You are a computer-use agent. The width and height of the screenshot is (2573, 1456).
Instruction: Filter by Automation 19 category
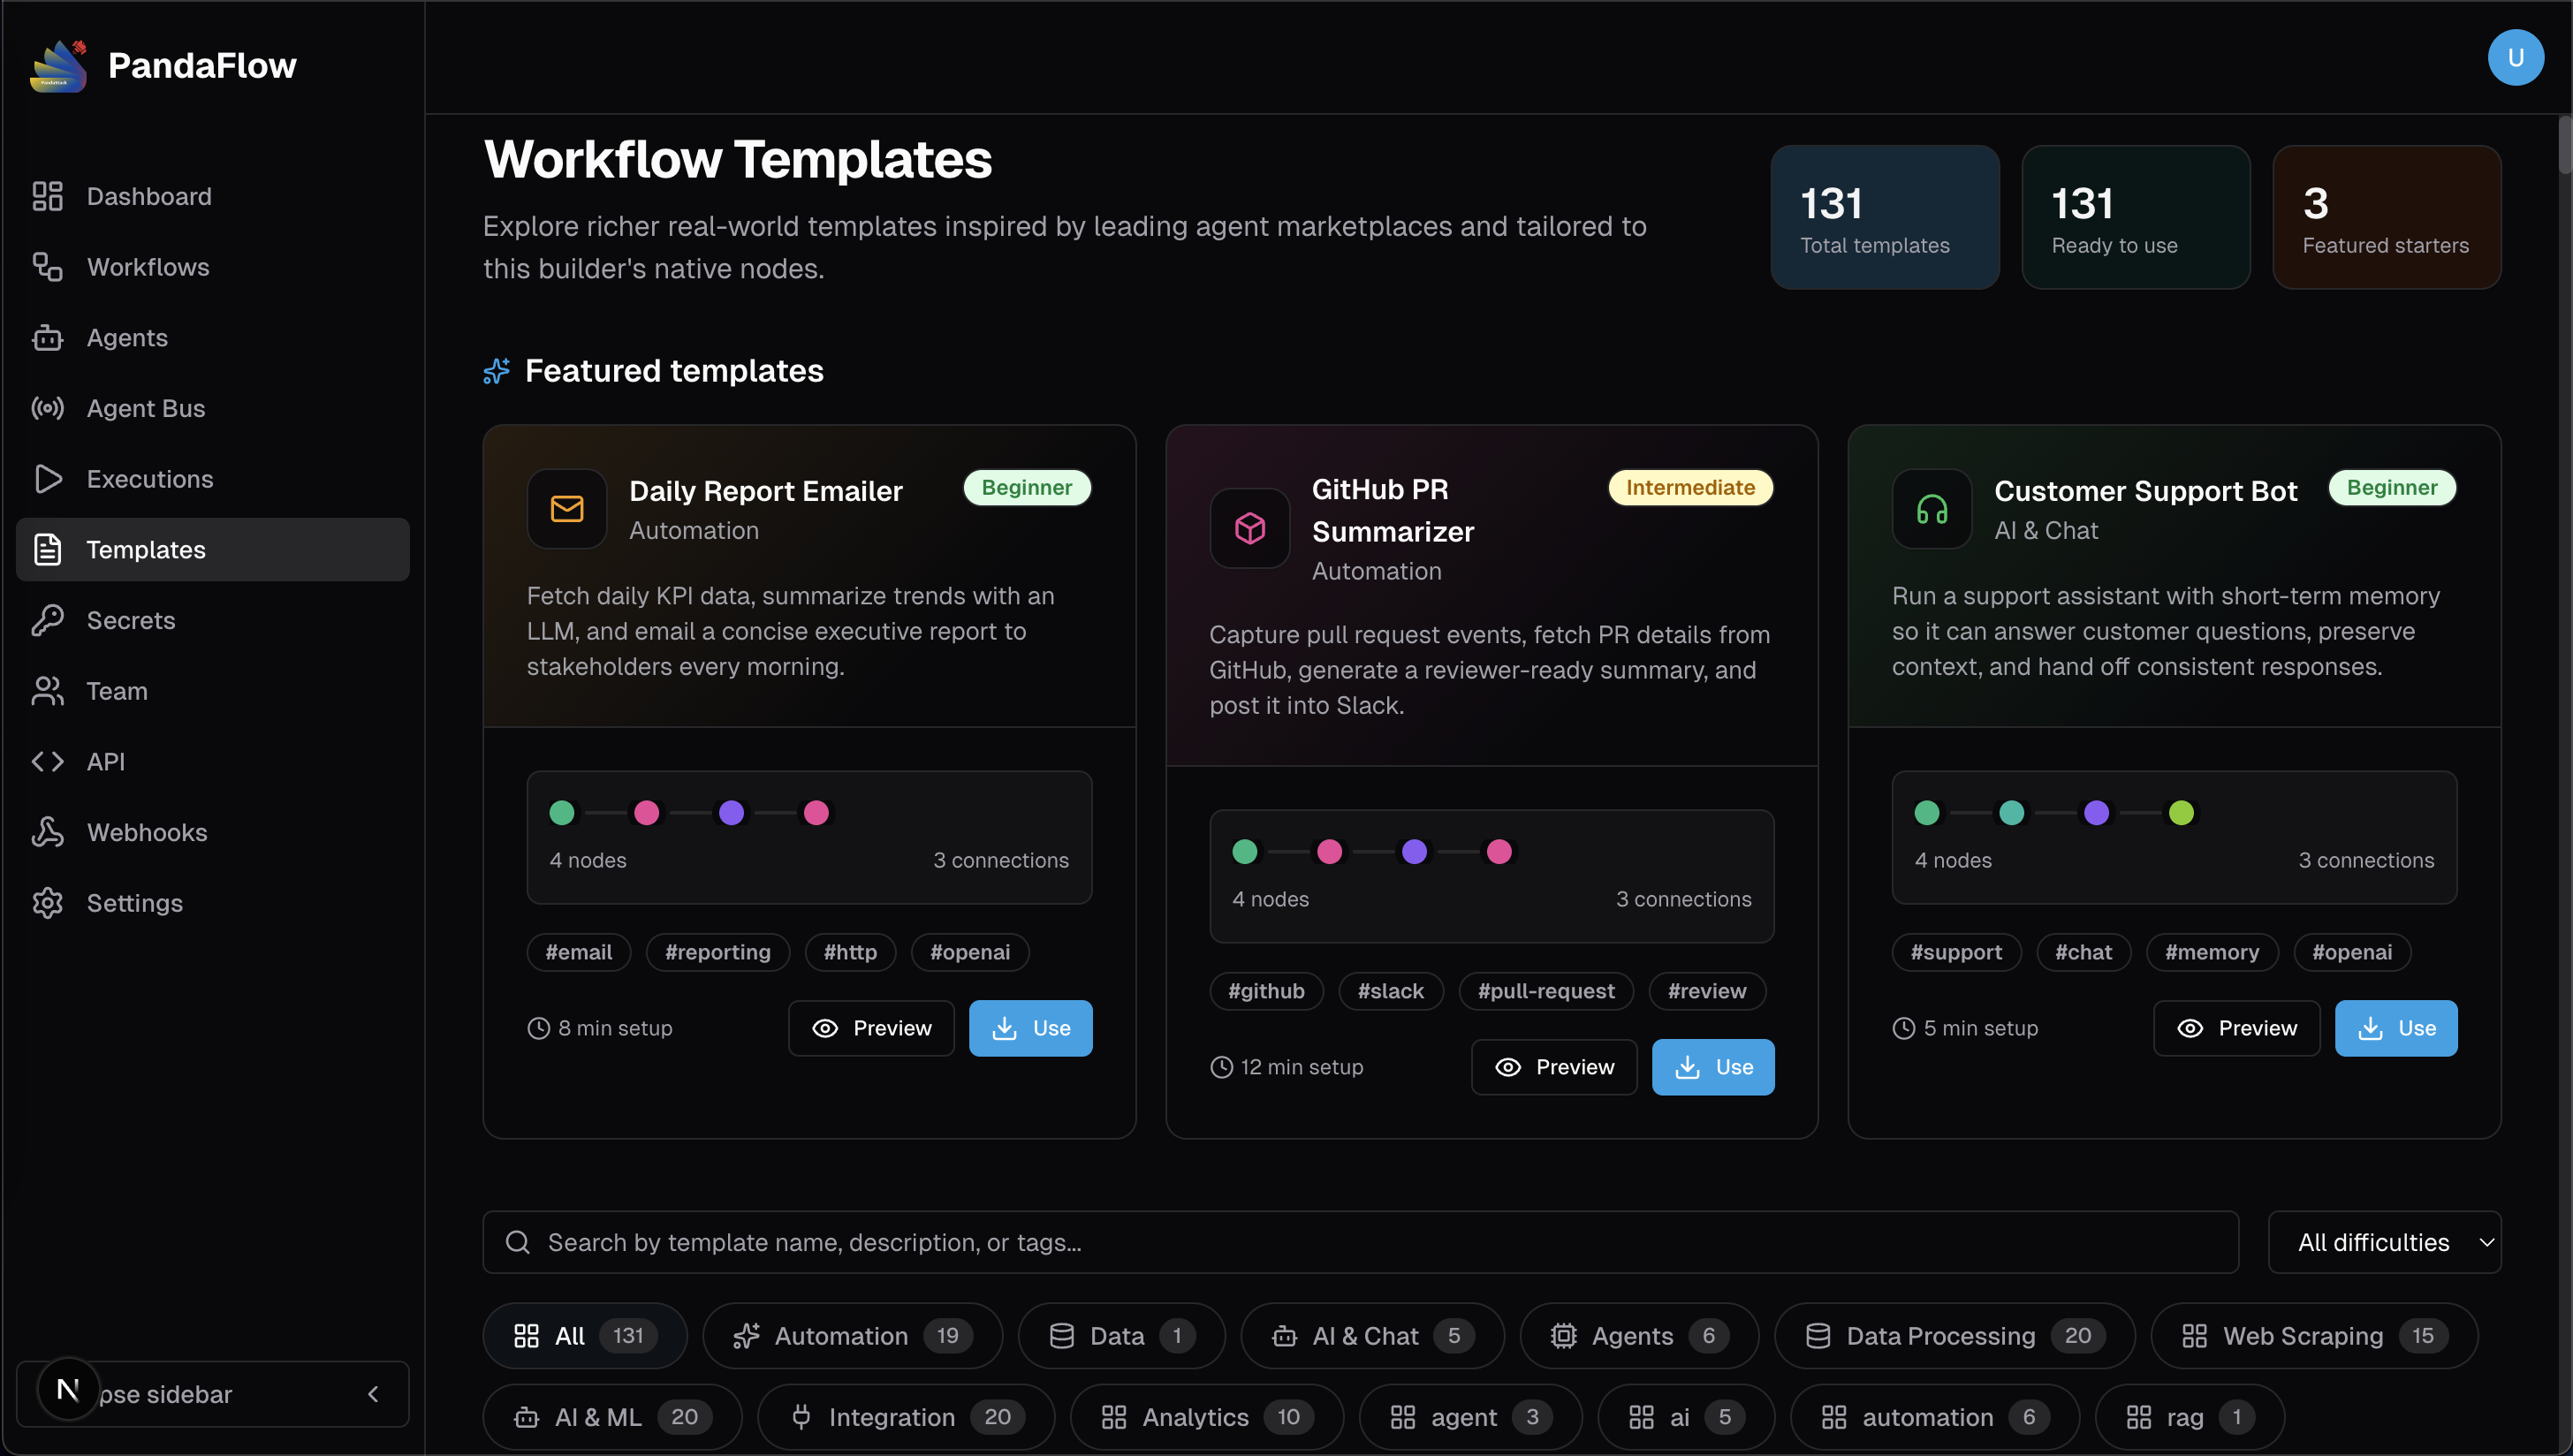point(852,1336)
